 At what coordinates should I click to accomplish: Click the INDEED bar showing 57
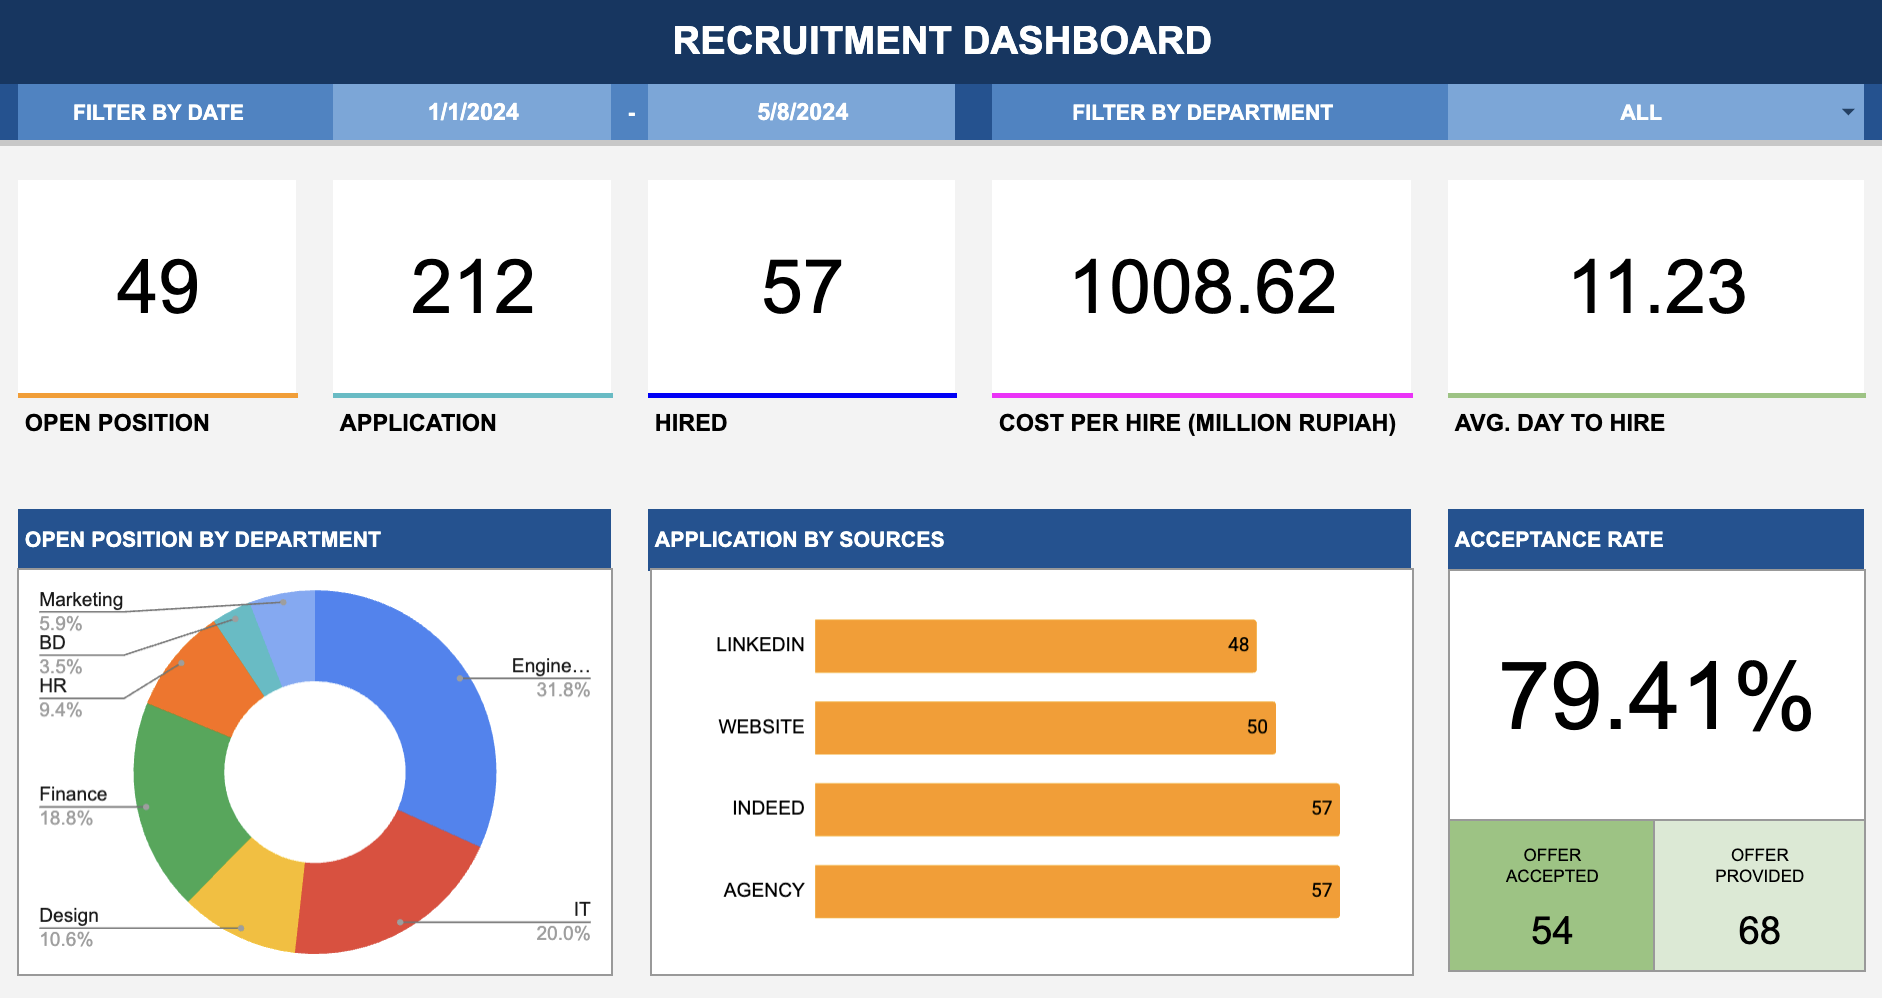[1076, 809]
